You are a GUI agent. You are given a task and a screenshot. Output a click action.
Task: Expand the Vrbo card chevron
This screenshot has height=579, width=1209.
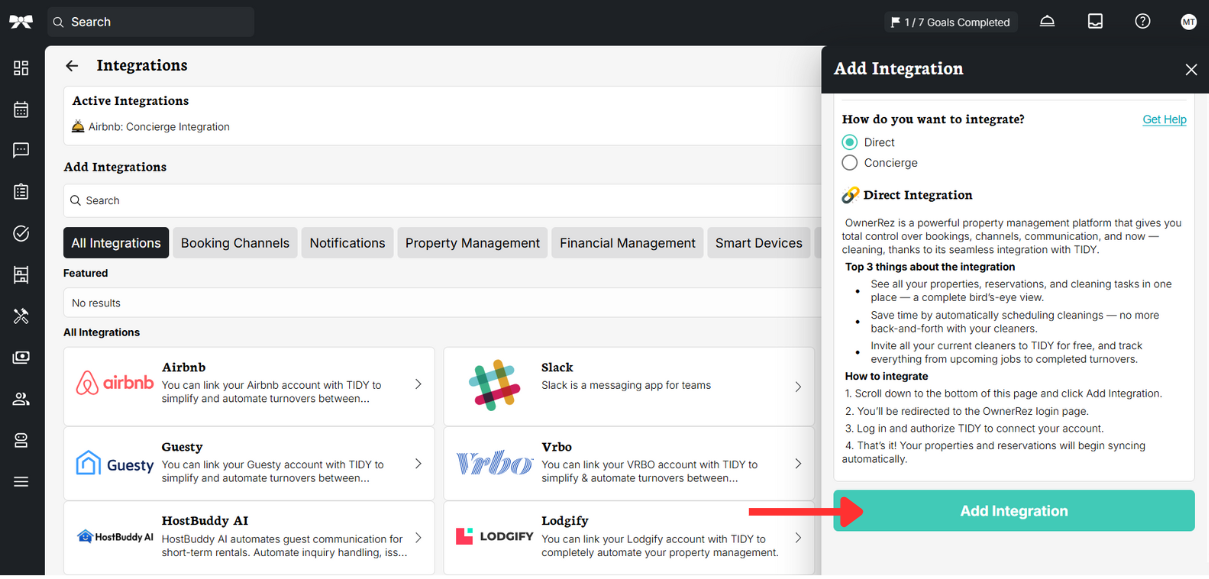tap(798, 464)
